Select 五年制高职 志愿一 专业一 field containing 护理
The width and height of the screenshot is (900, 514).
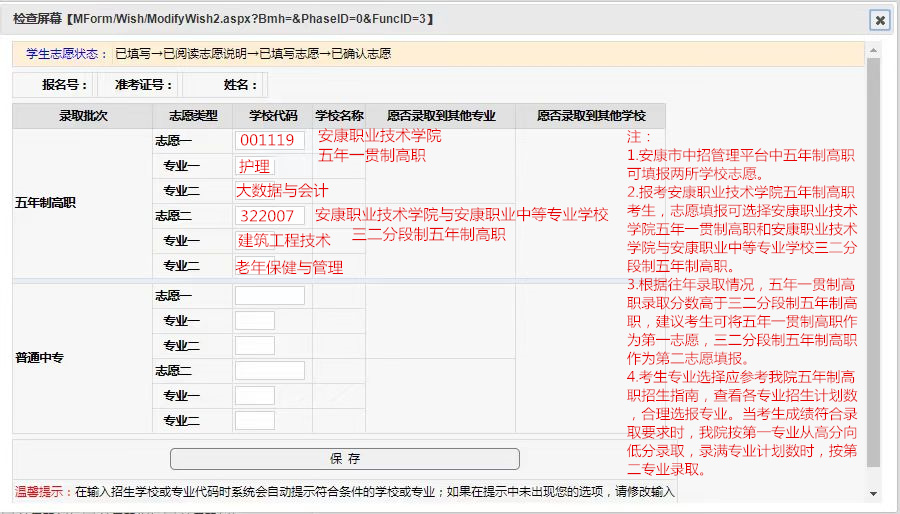(x=255, y=166)
